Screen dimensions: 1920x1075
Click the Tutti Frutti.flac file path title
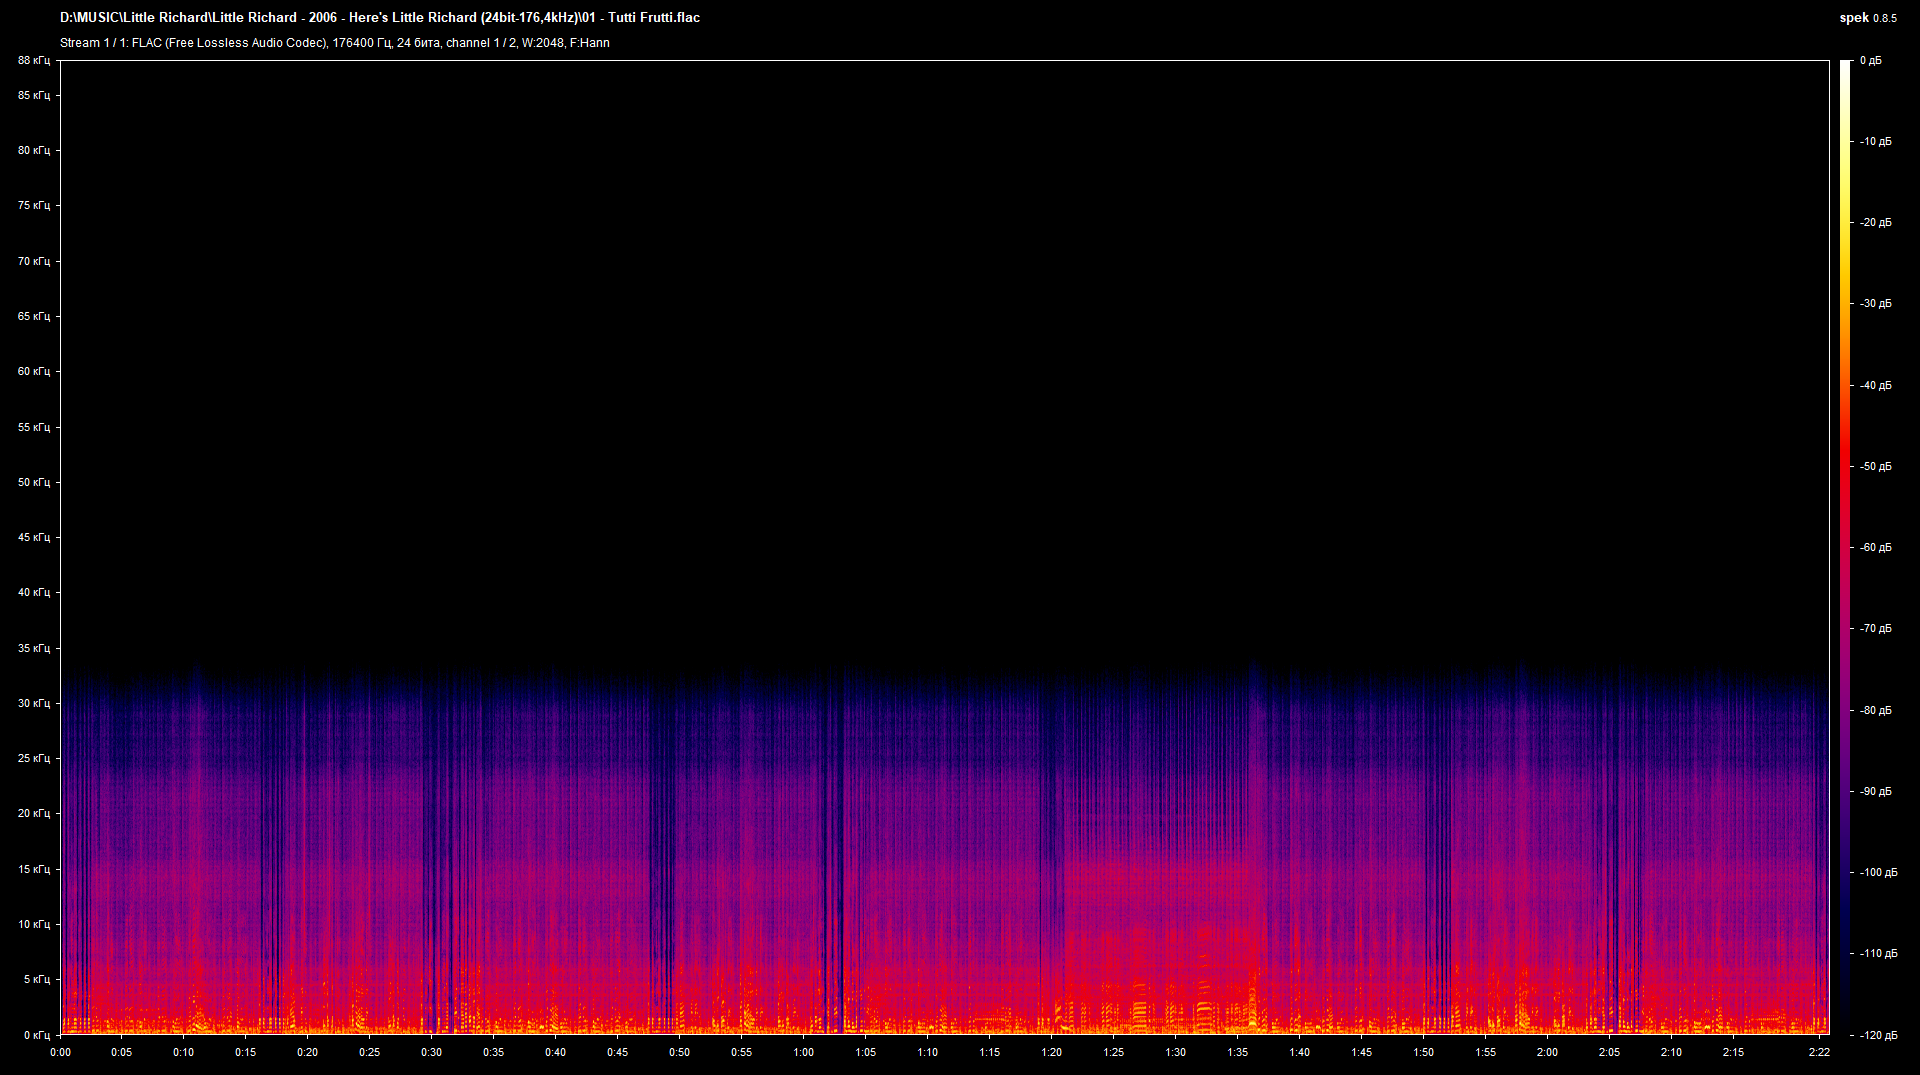click(x=380, y=17)
